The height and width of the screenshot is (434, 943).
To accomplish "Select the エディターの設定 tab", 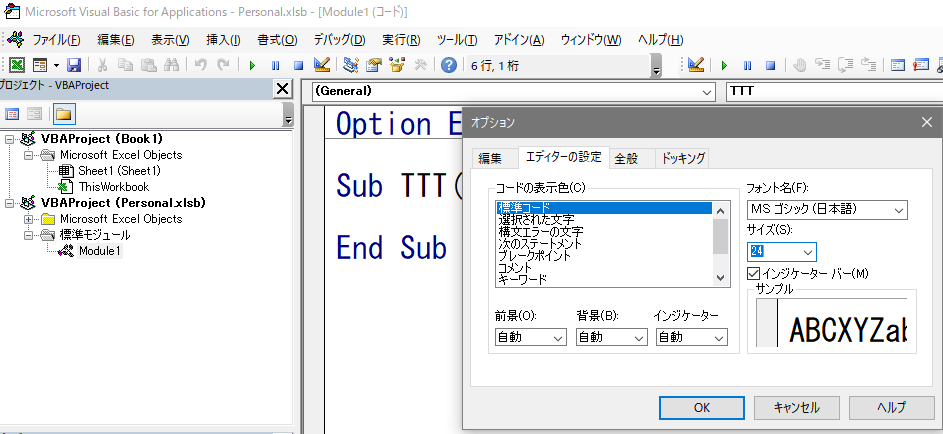I will 564,157.
